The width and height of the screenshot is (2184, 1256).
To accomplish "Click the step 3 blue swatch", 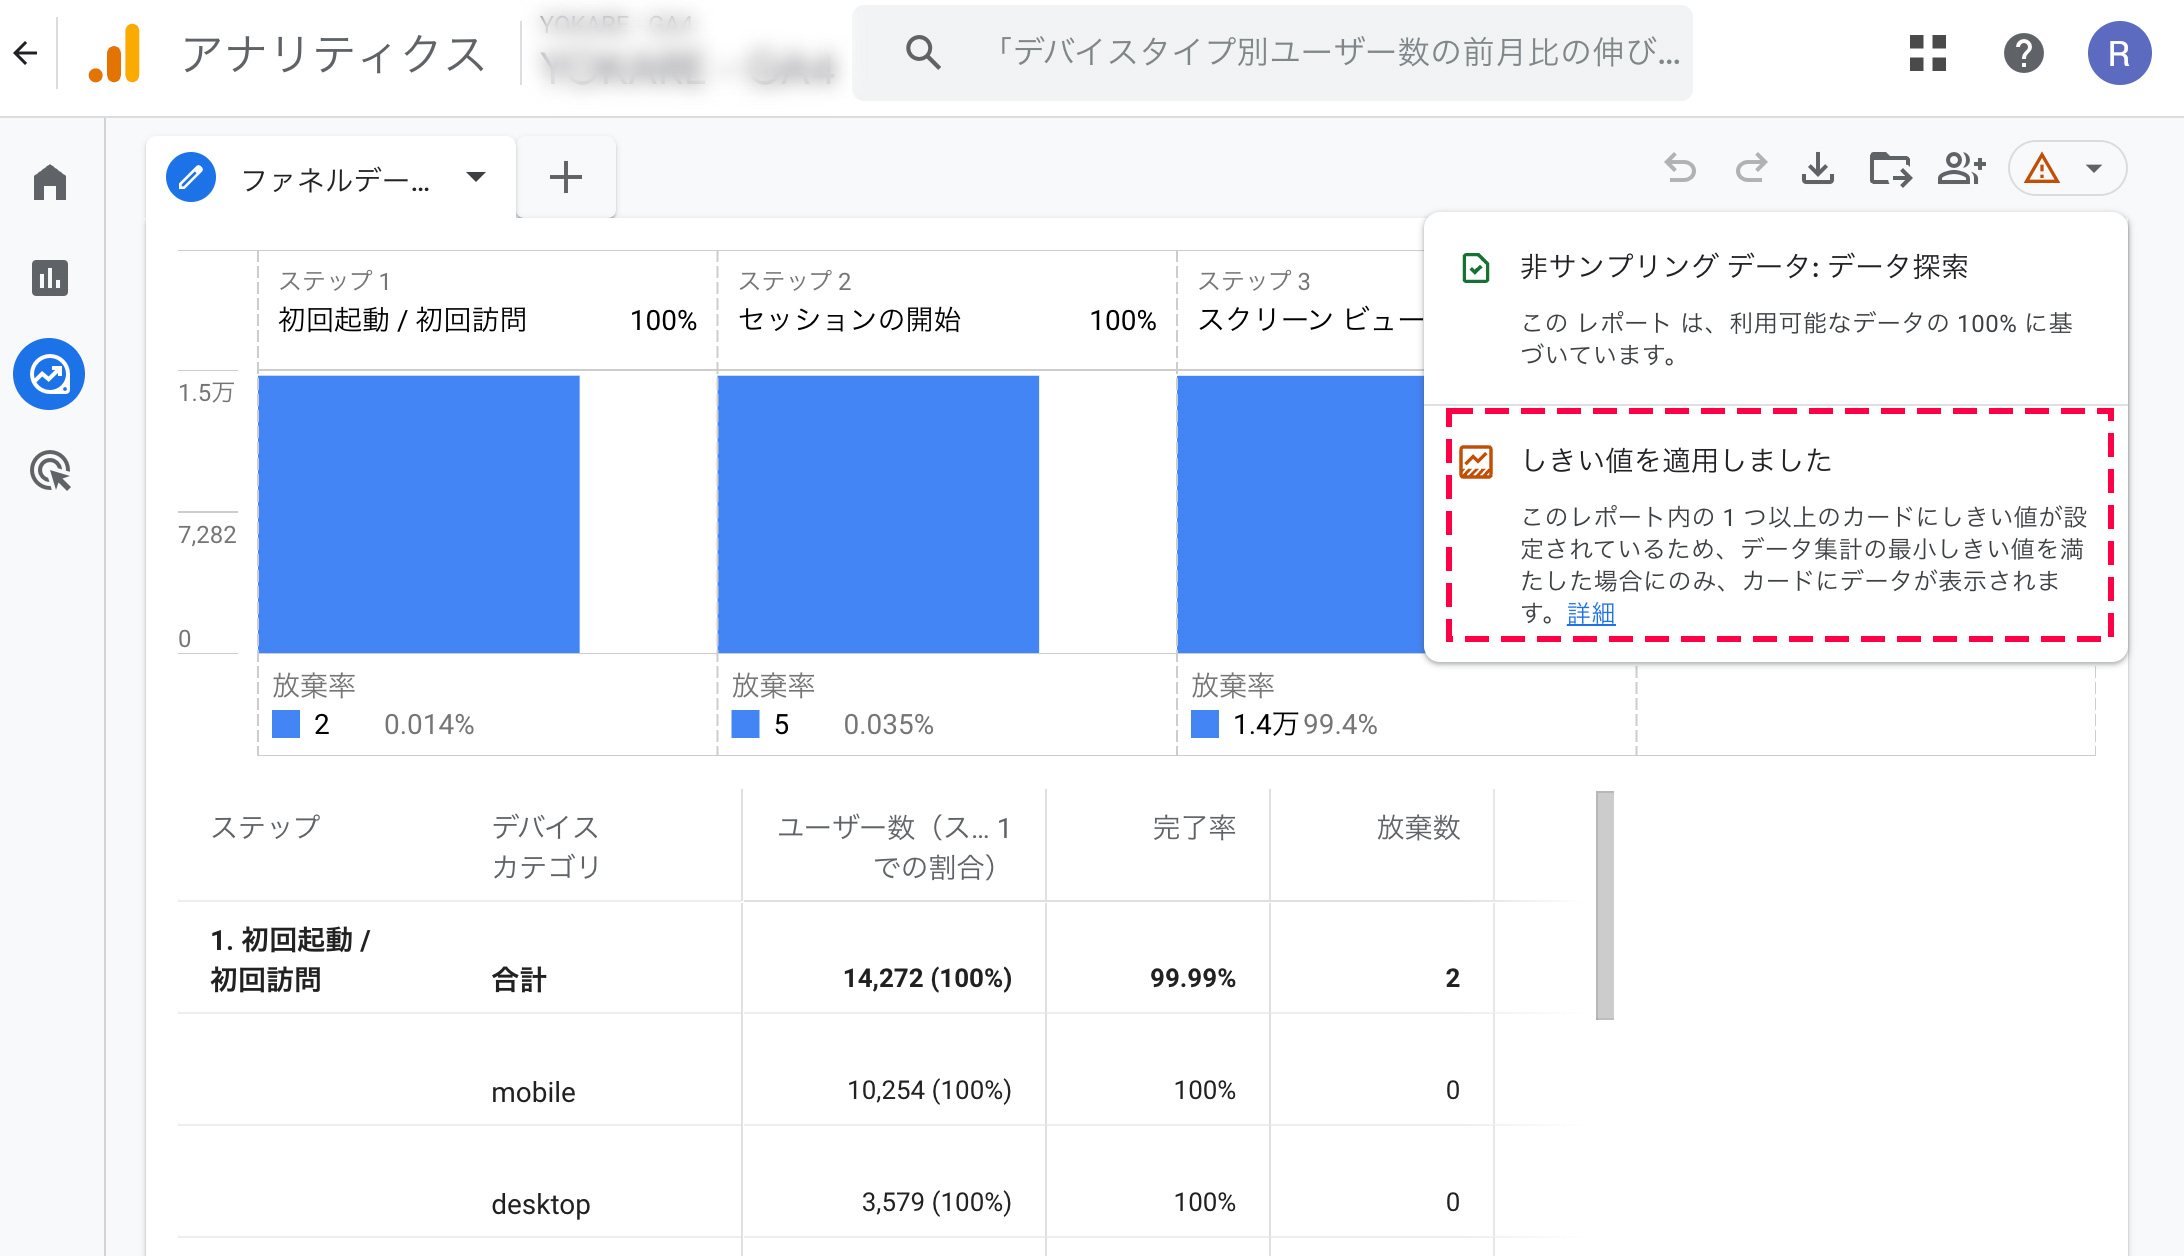I will click(x=1205, y=724).
